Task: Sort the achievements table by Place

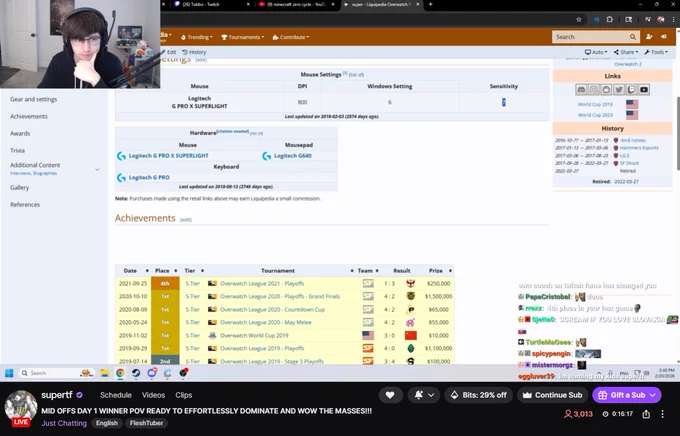Action: [x=176, y=271]
